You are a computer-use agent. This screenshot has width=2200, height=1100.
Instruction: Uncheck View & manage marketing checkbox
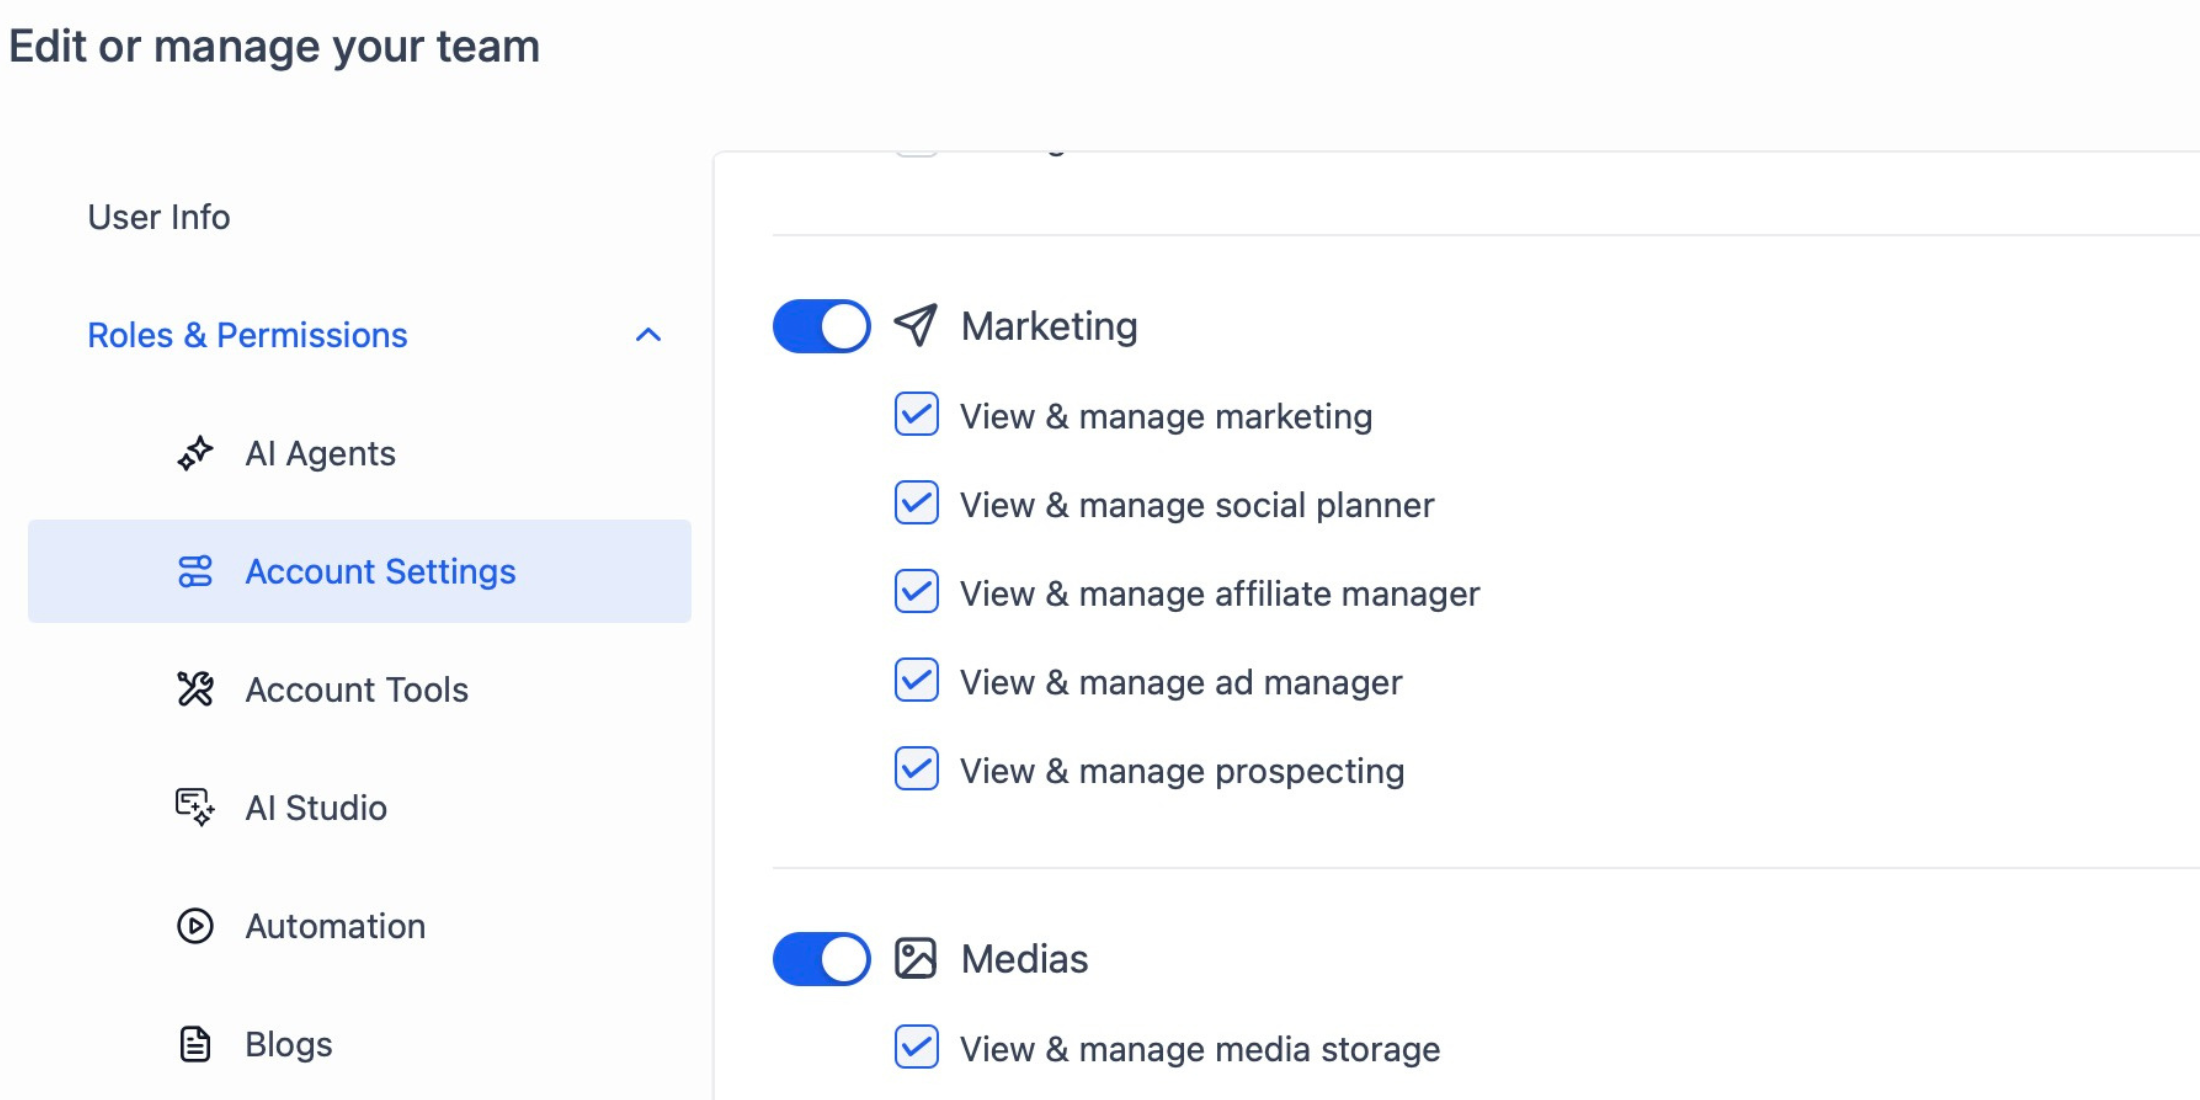click(x=916, y=414)
